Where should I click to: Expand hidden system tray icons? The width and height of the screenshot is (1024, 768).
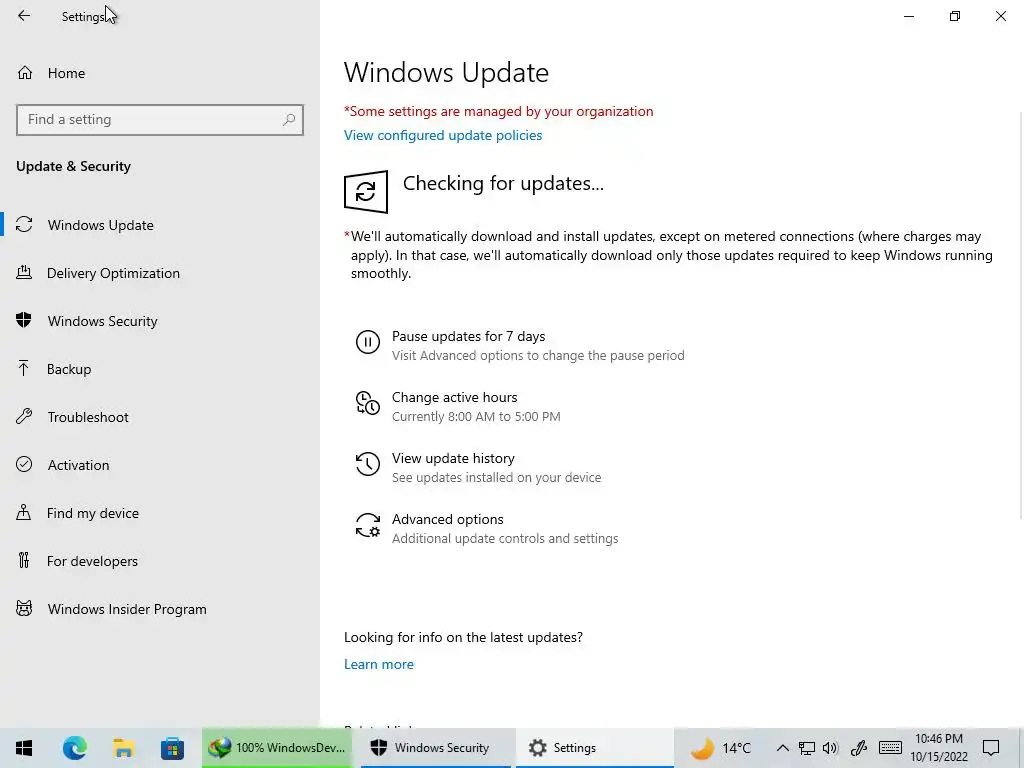click(x=782, y=748)
